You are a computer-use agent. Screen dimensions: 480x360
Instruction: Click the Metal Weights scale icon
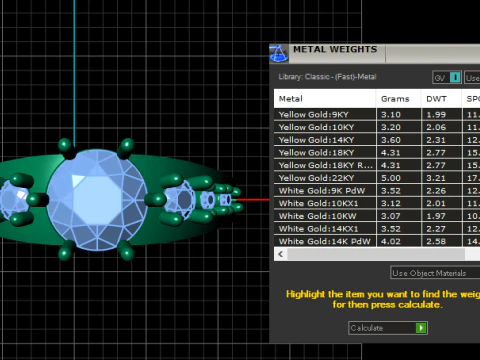point(278,53)
